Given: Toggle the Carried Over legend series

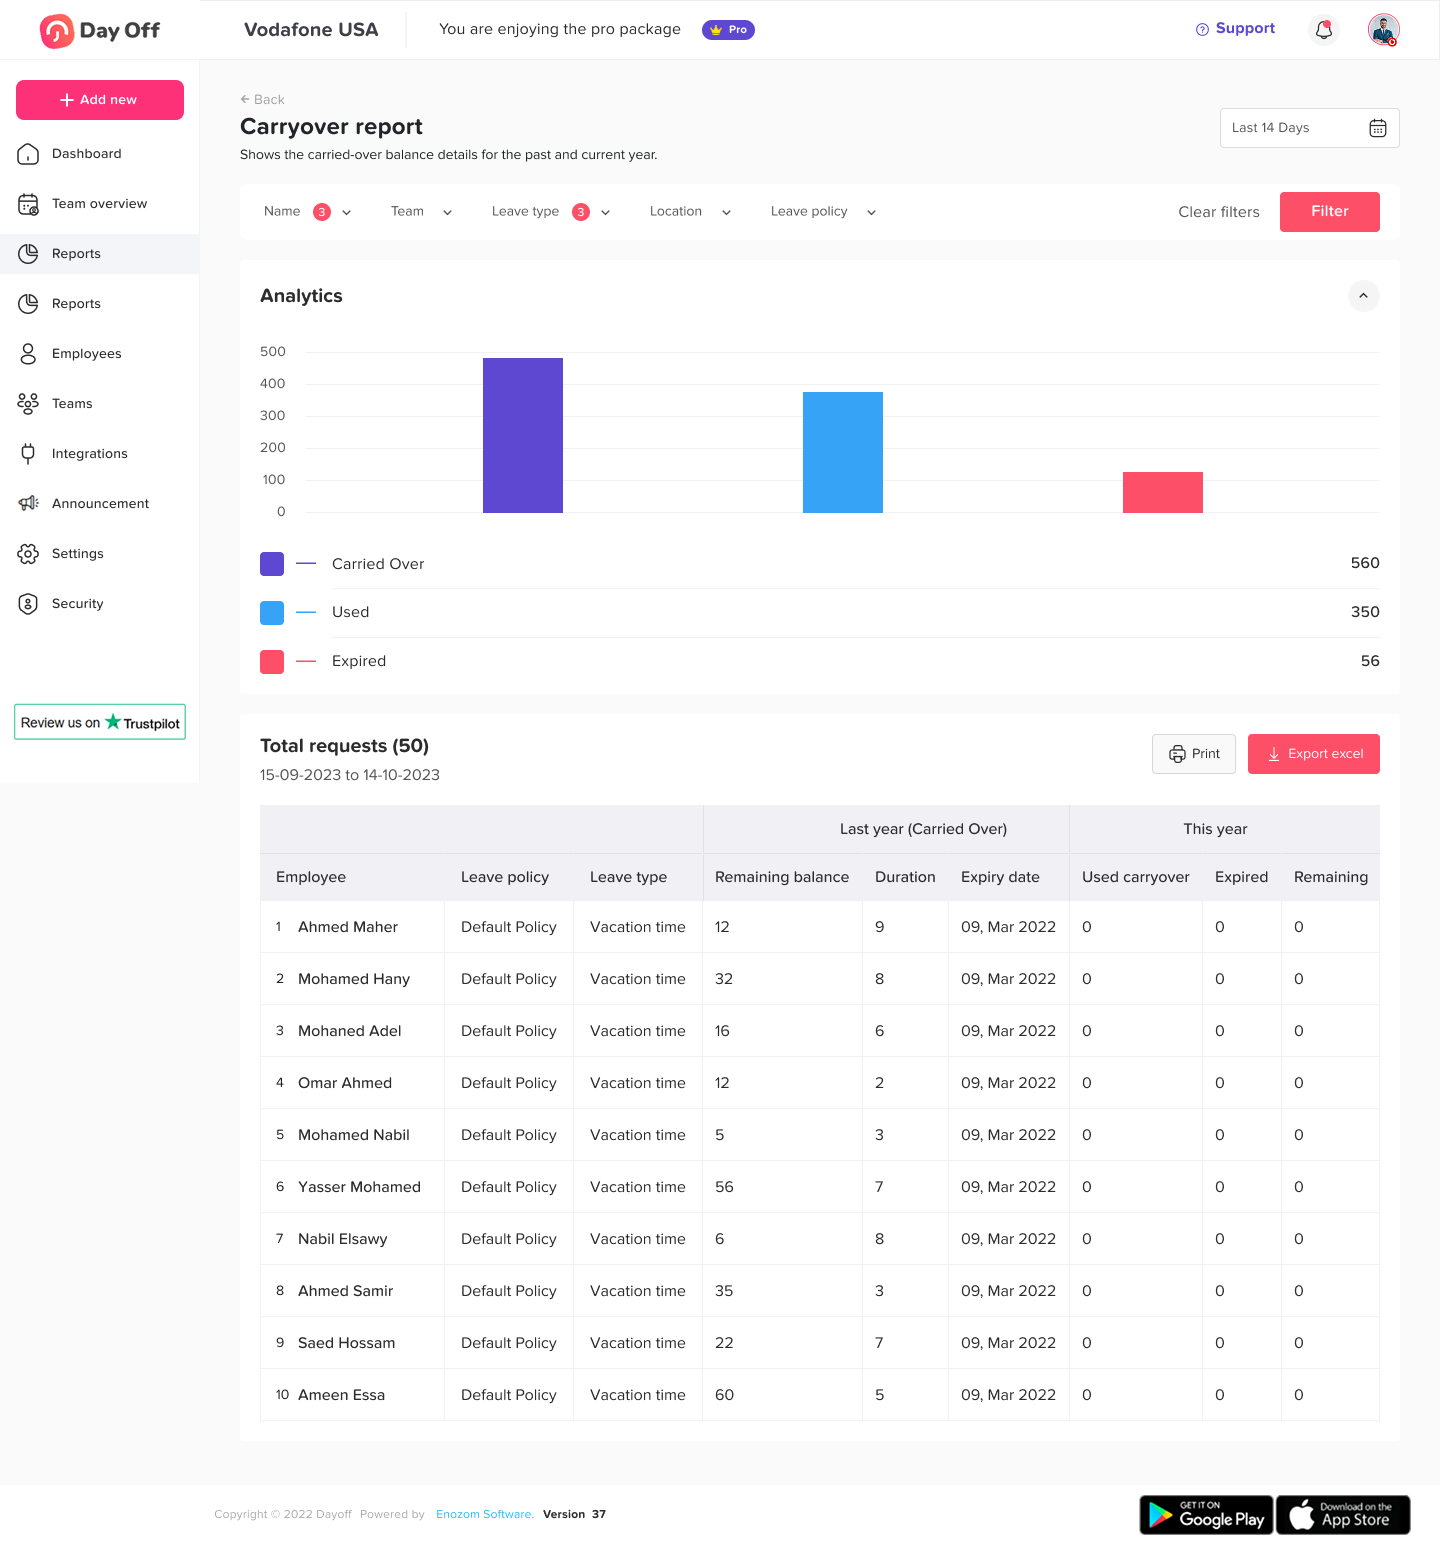Looking at the screenshot, I should tap(272, 564).
